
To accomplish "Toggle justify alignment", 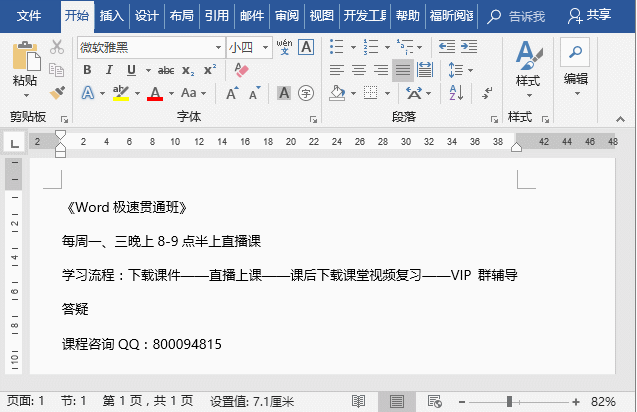I will pos(403,70).
